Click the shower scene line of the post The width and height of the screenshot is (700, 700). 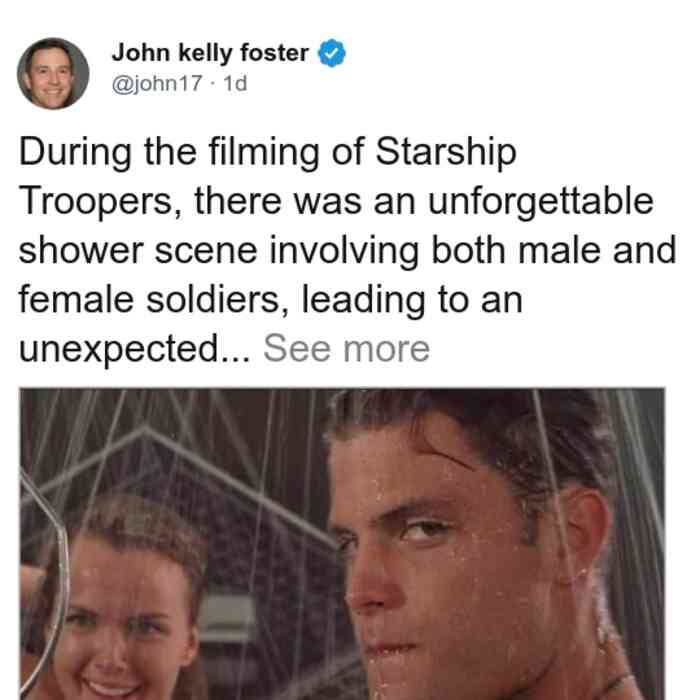(x=347, y=251)
